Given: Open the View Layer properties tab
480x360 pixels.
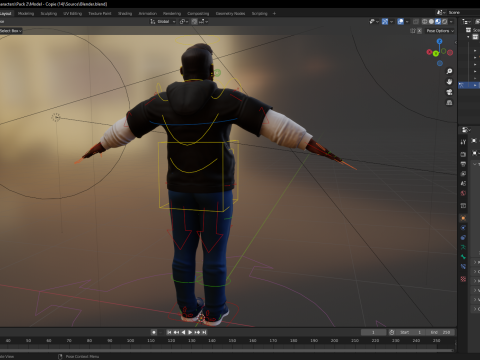Looking at the screenshot, I should 463,174.
